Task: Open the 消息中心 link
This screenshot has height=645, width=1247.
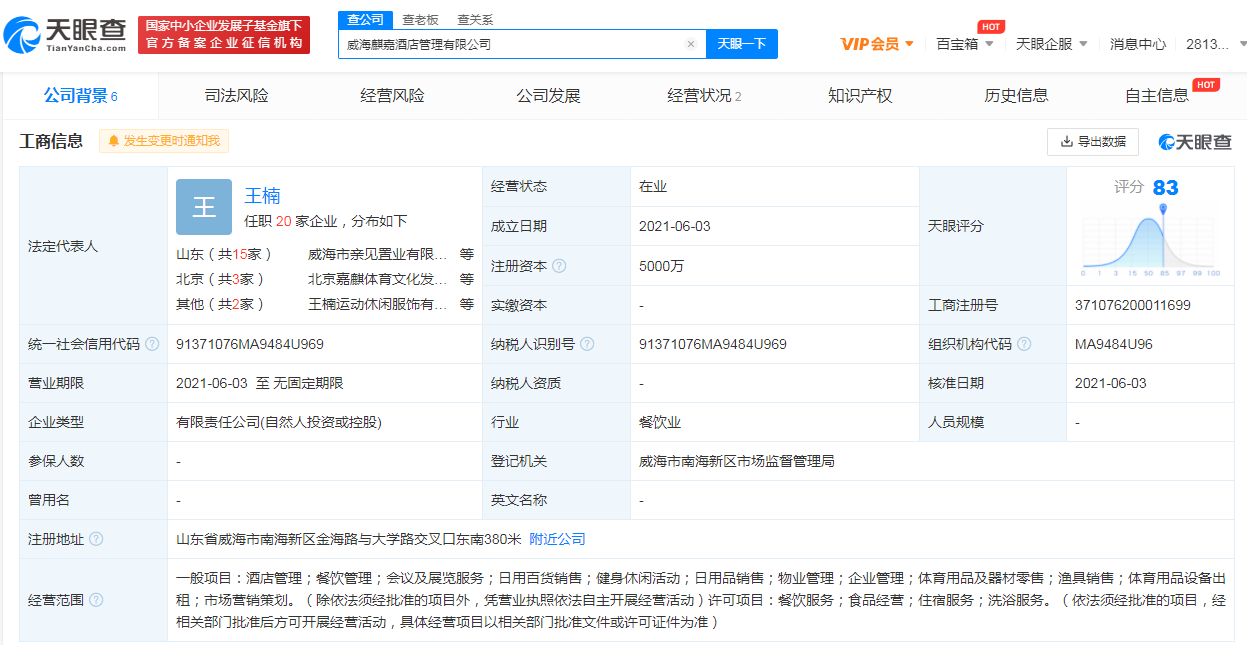Action: (1138, 44)
